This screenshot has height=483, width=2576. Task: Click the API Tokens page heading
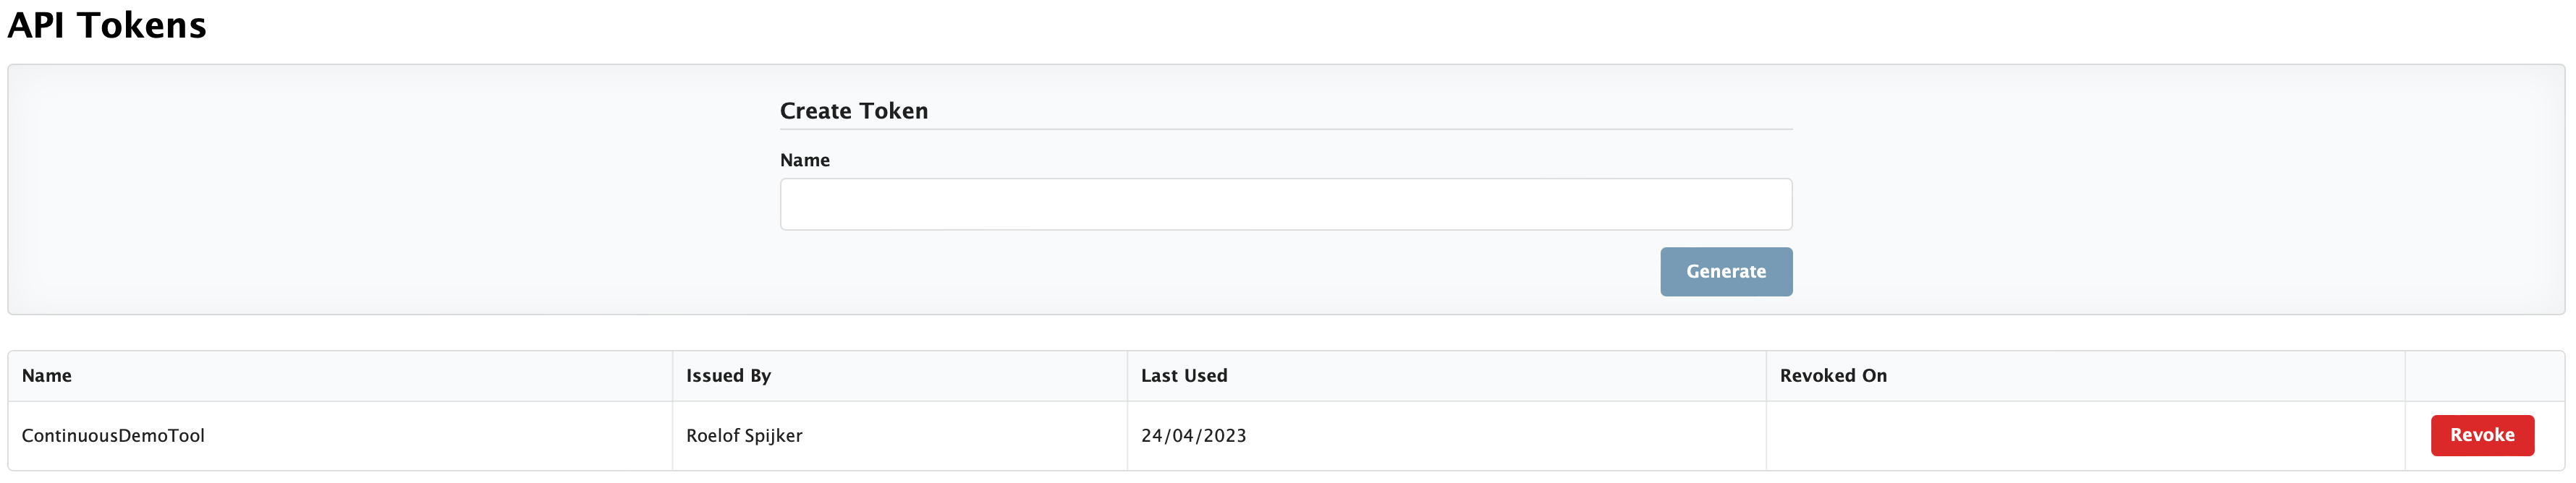pyautogui.click(x=106, y=25)
